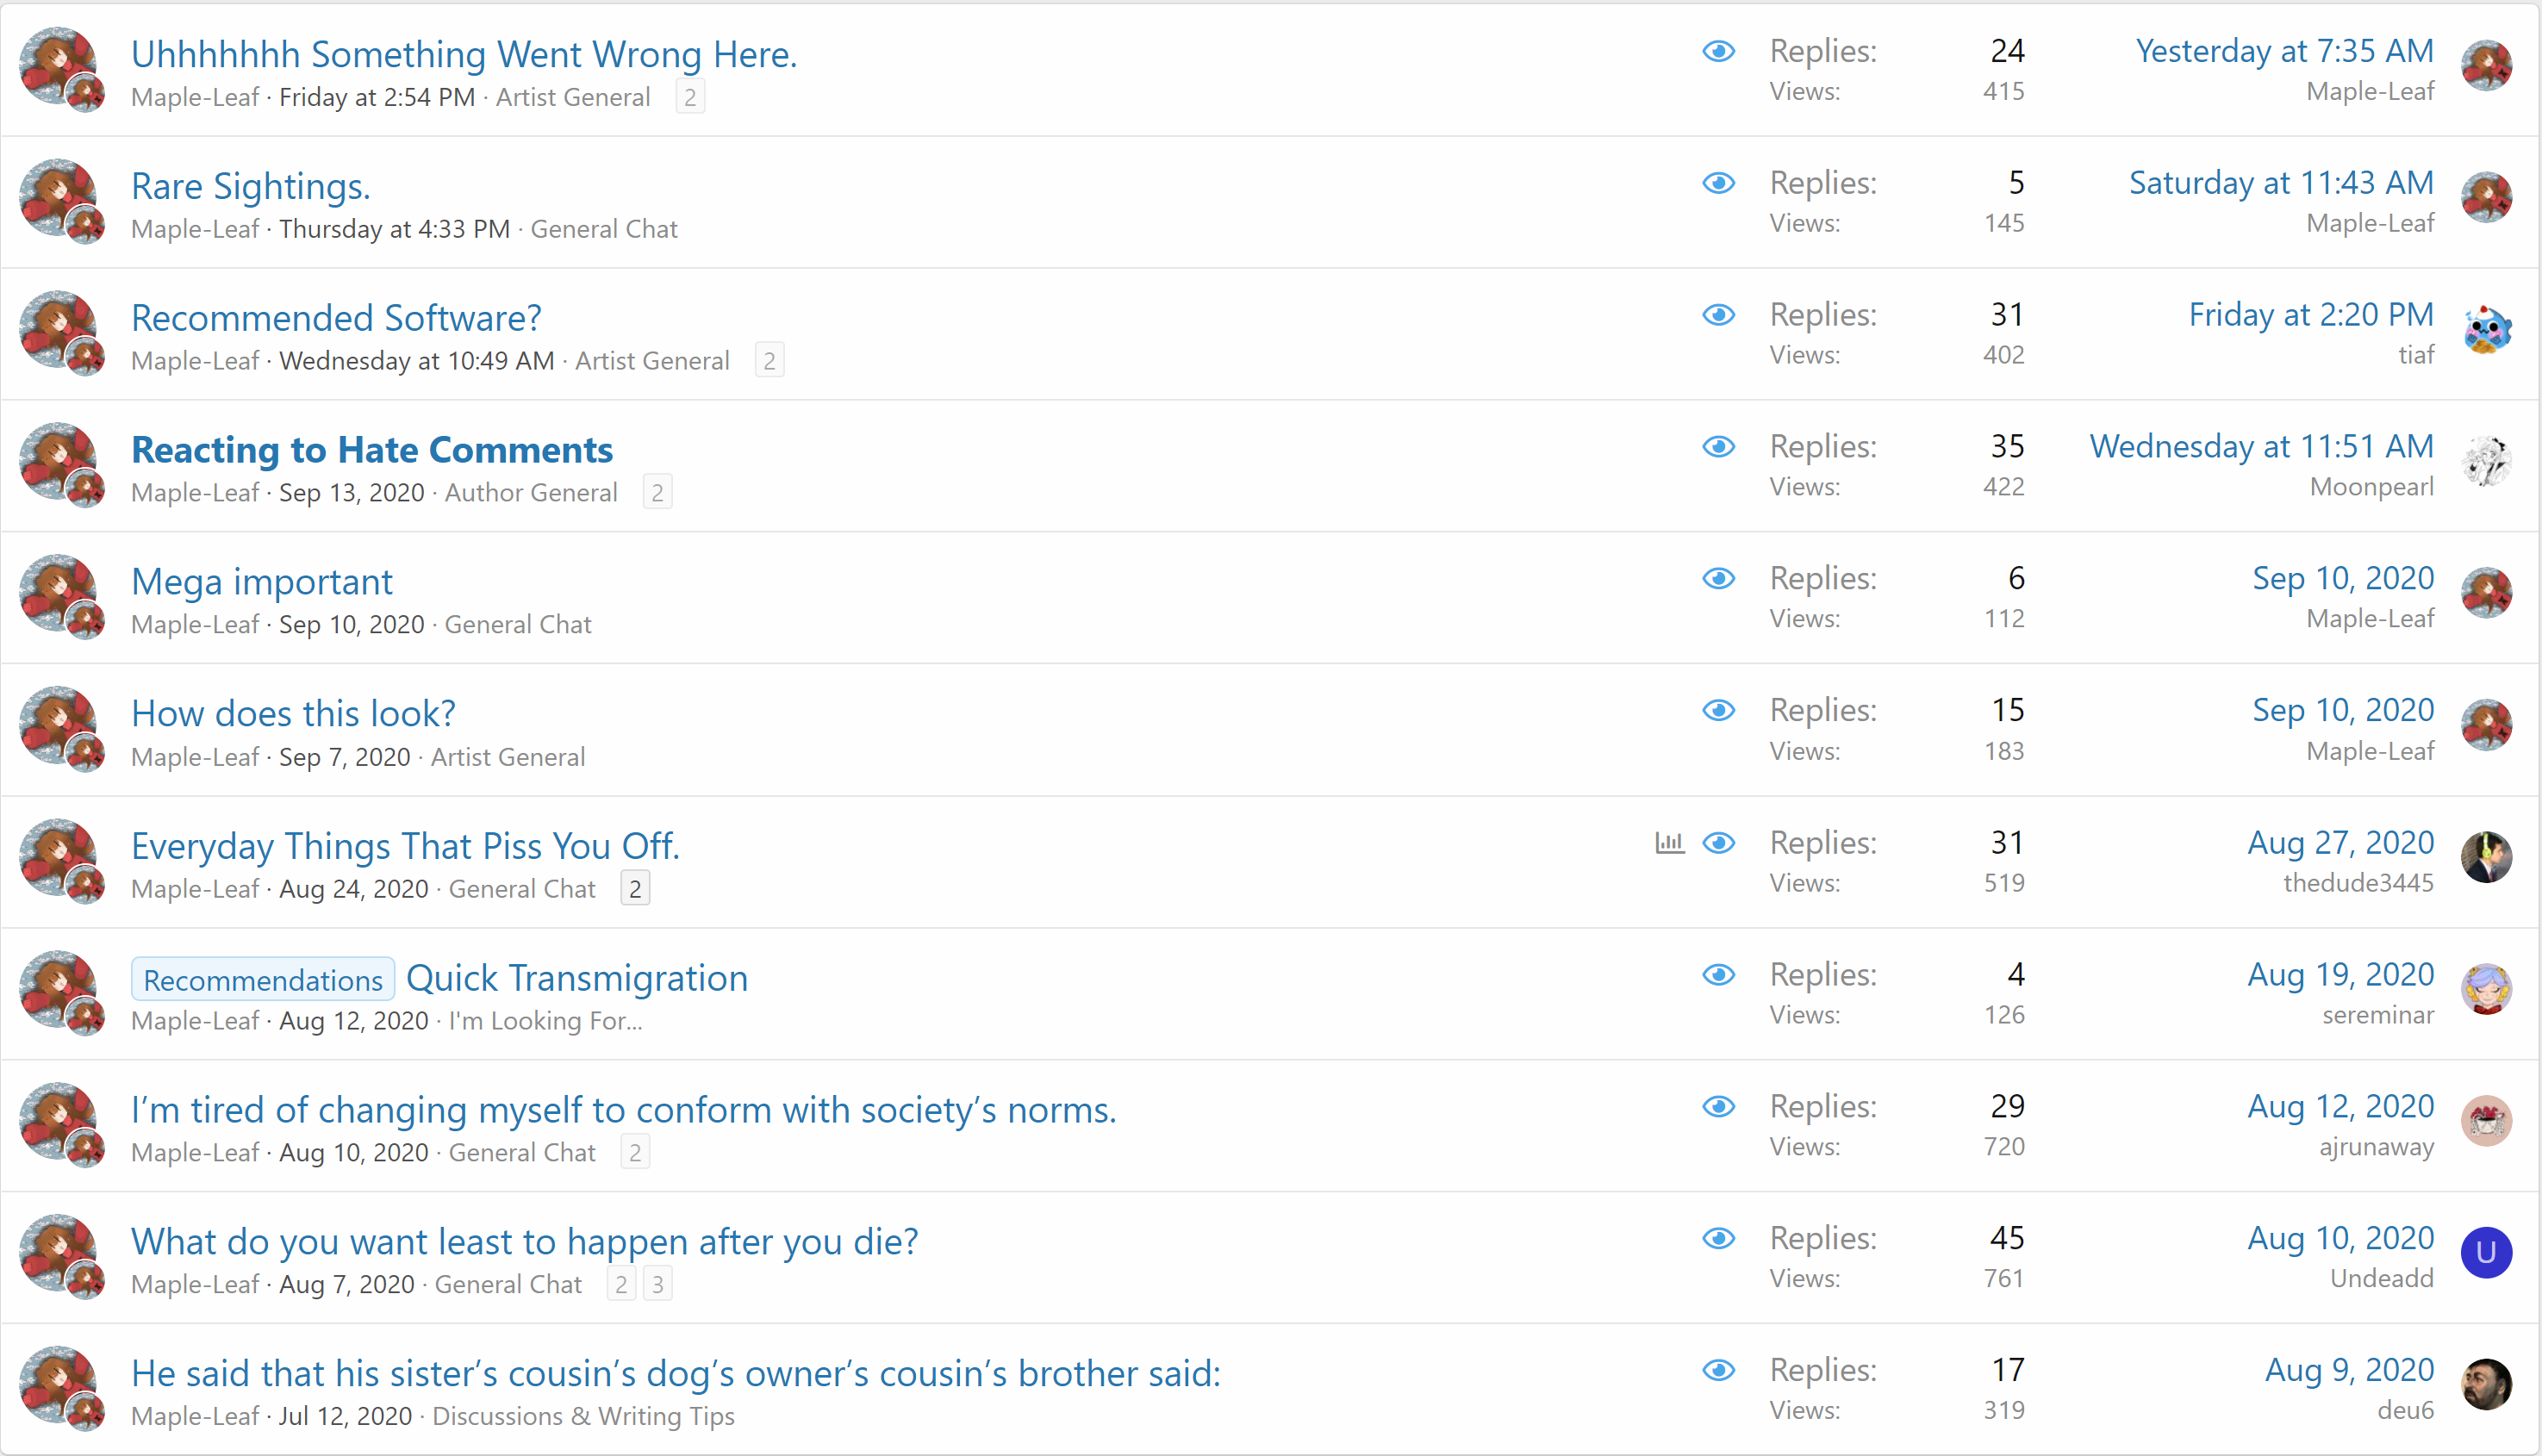Click Moonpearl's avatar icon

click(2486, 463)
